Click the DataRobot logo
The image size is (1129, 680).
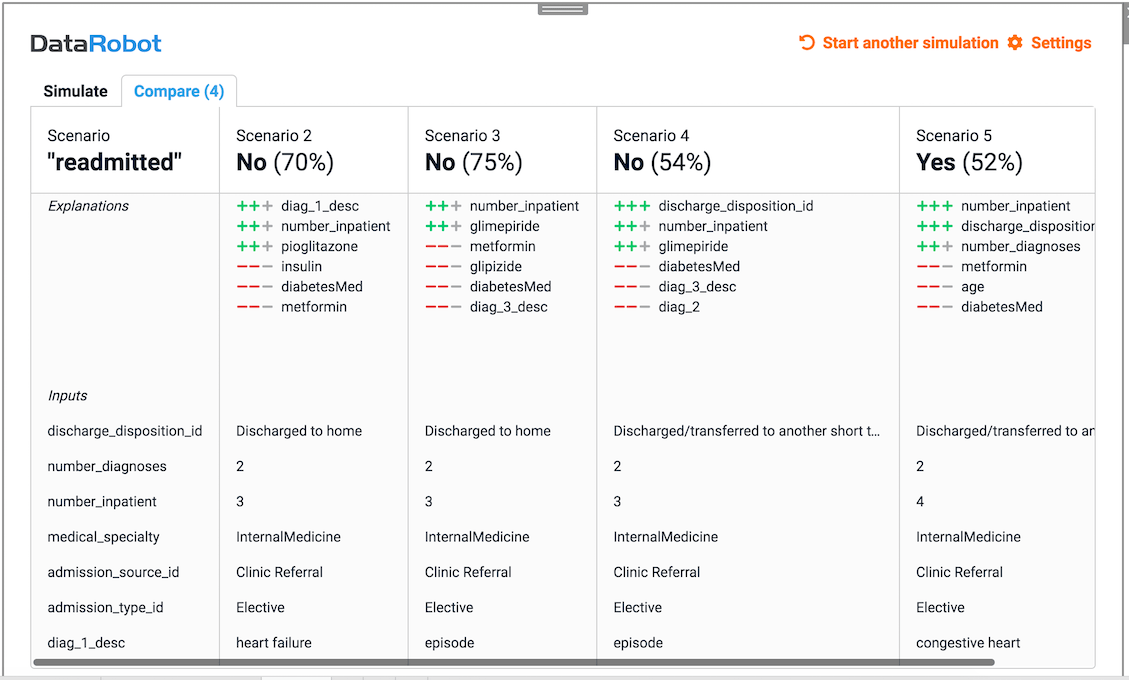tap(96, 43)
